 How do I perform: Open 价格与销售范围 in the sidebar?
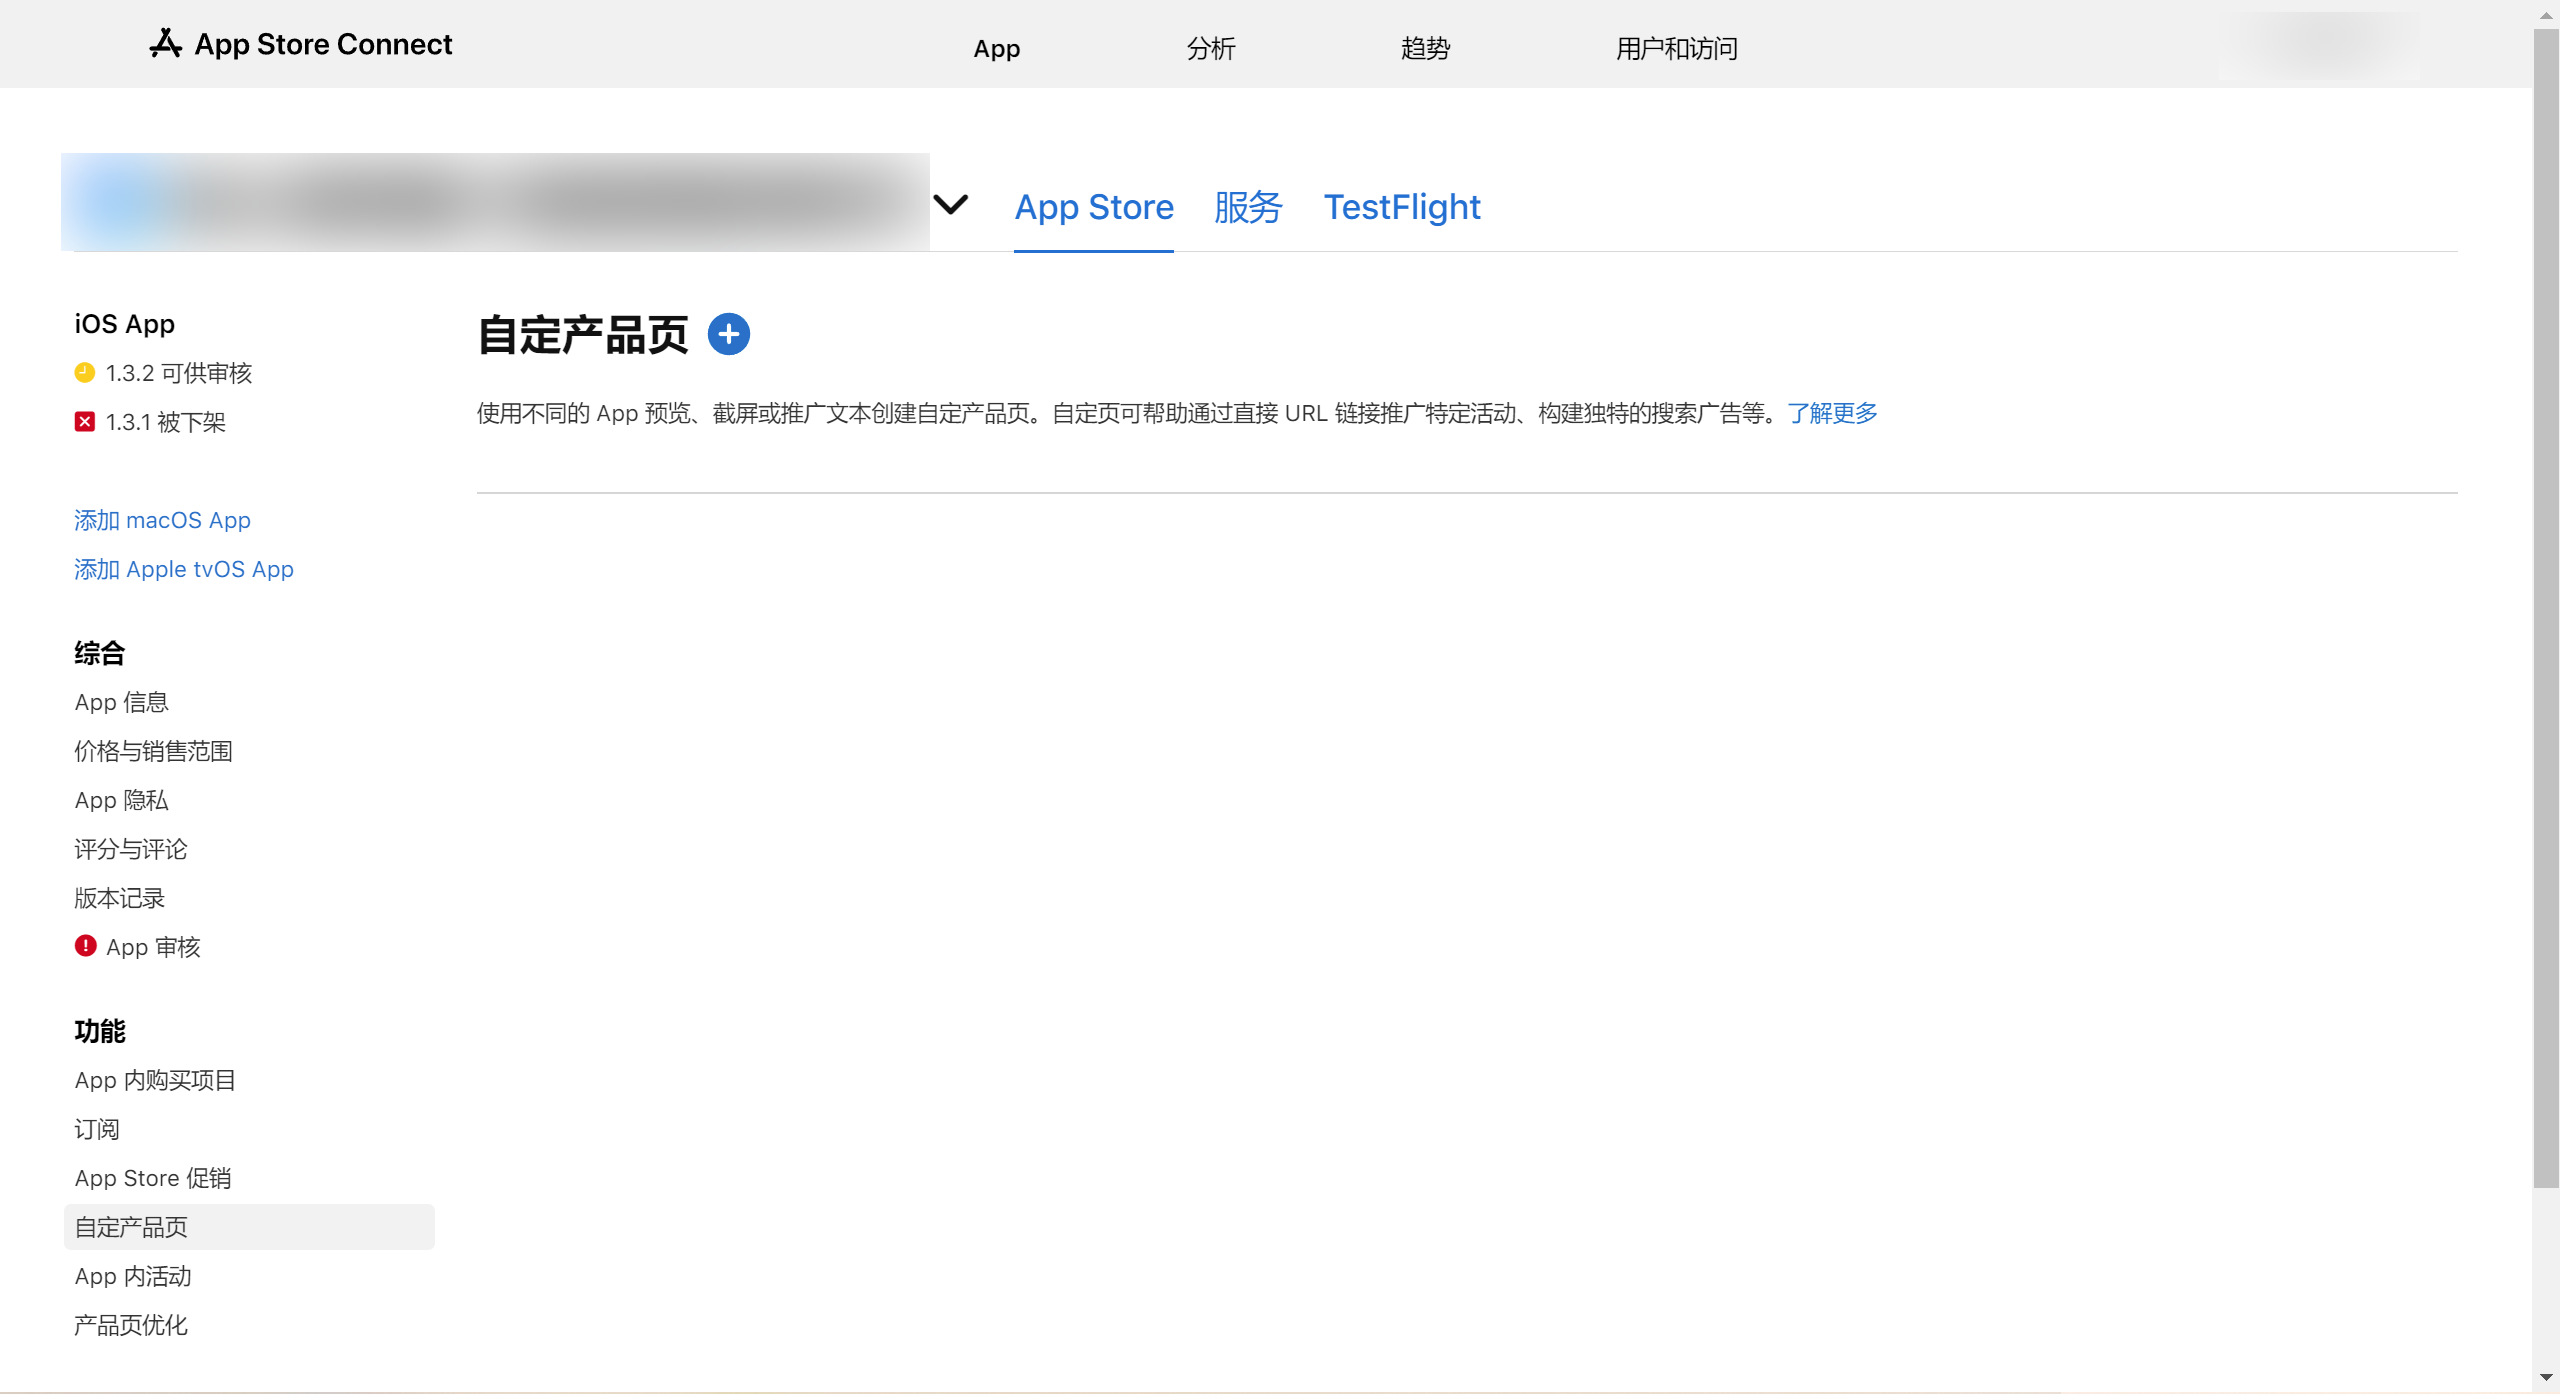(x=153, y=751)
